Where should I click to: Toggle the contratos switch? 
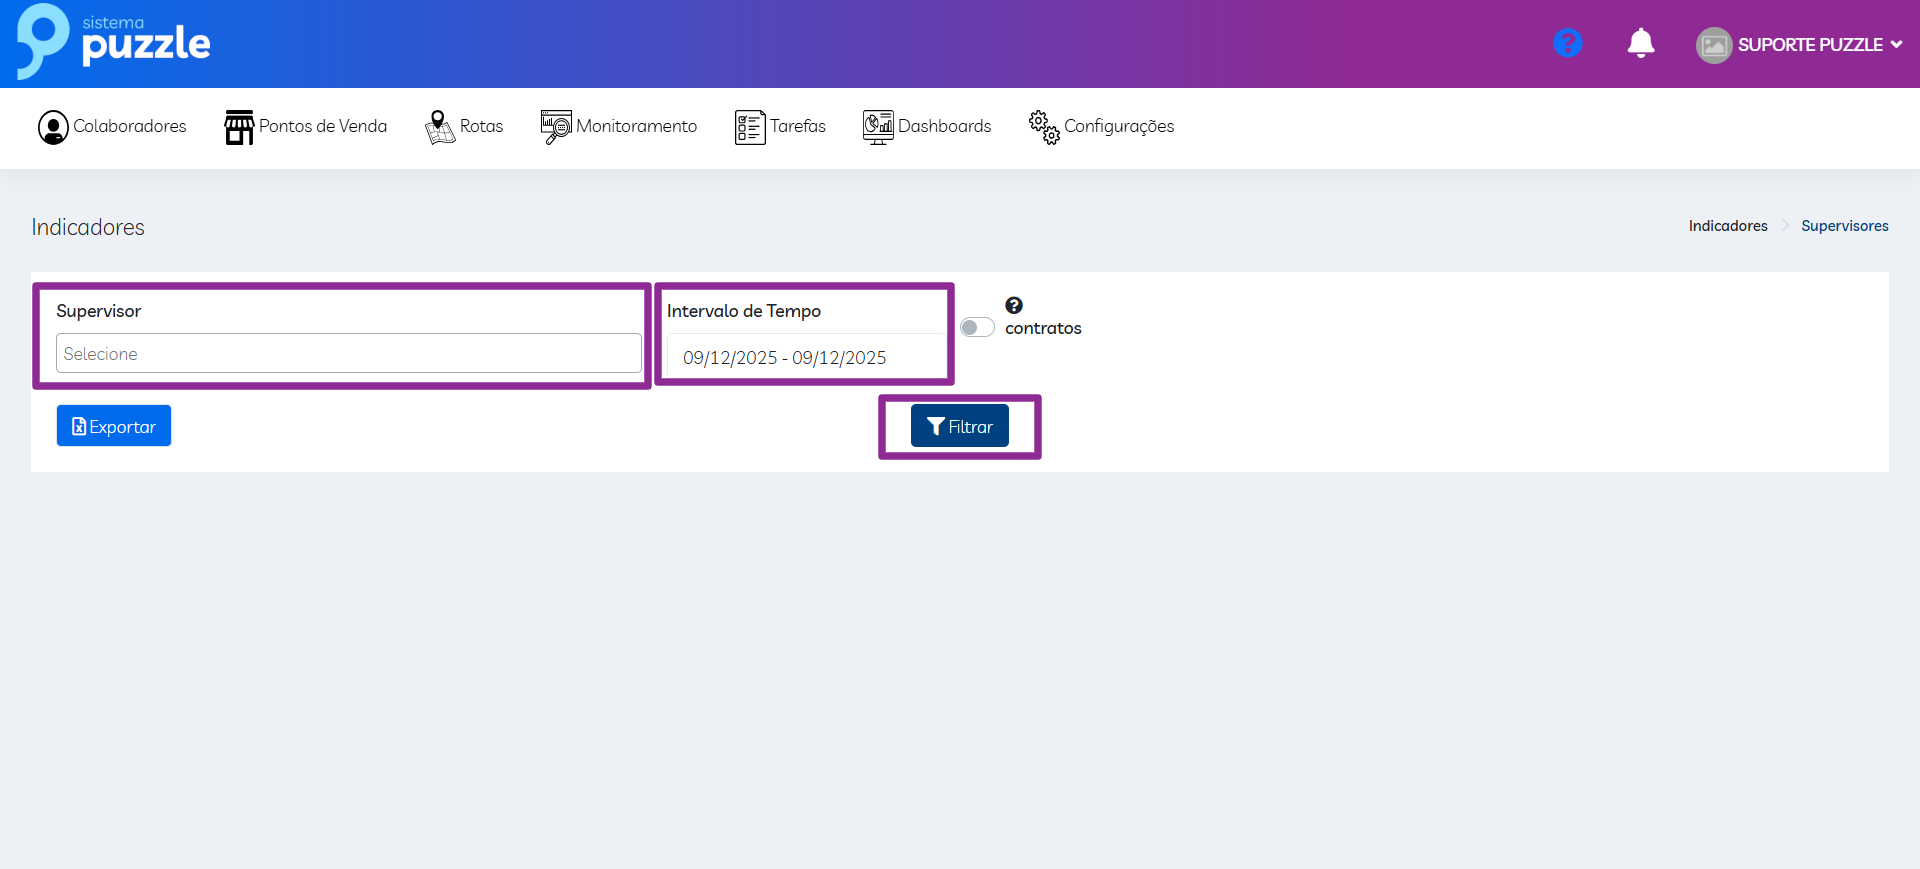(x=977, y=328)
